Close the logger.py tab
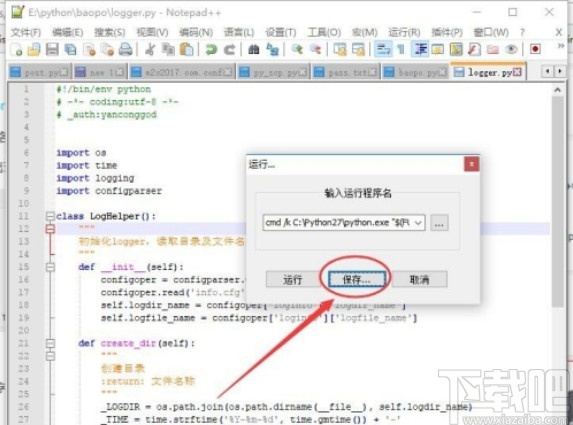This screenshot has width=573, height=425. [517, 72]
